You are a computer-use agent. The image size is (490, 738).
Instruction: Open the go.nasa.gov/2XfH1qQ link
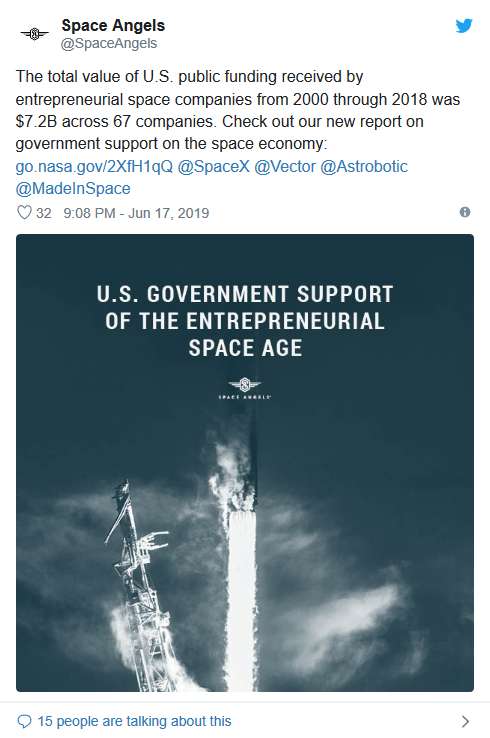pos(94,166)
